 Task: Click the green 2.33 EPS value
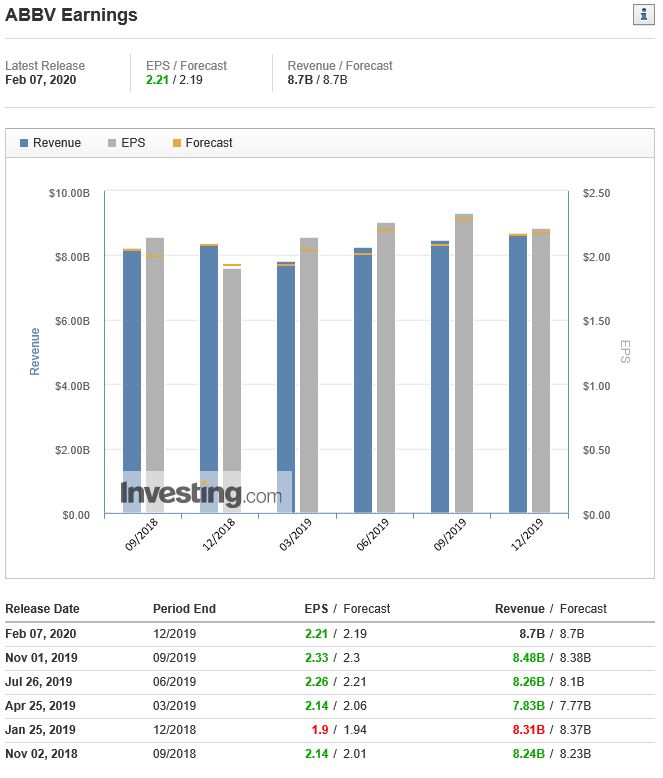coord(317,658)
